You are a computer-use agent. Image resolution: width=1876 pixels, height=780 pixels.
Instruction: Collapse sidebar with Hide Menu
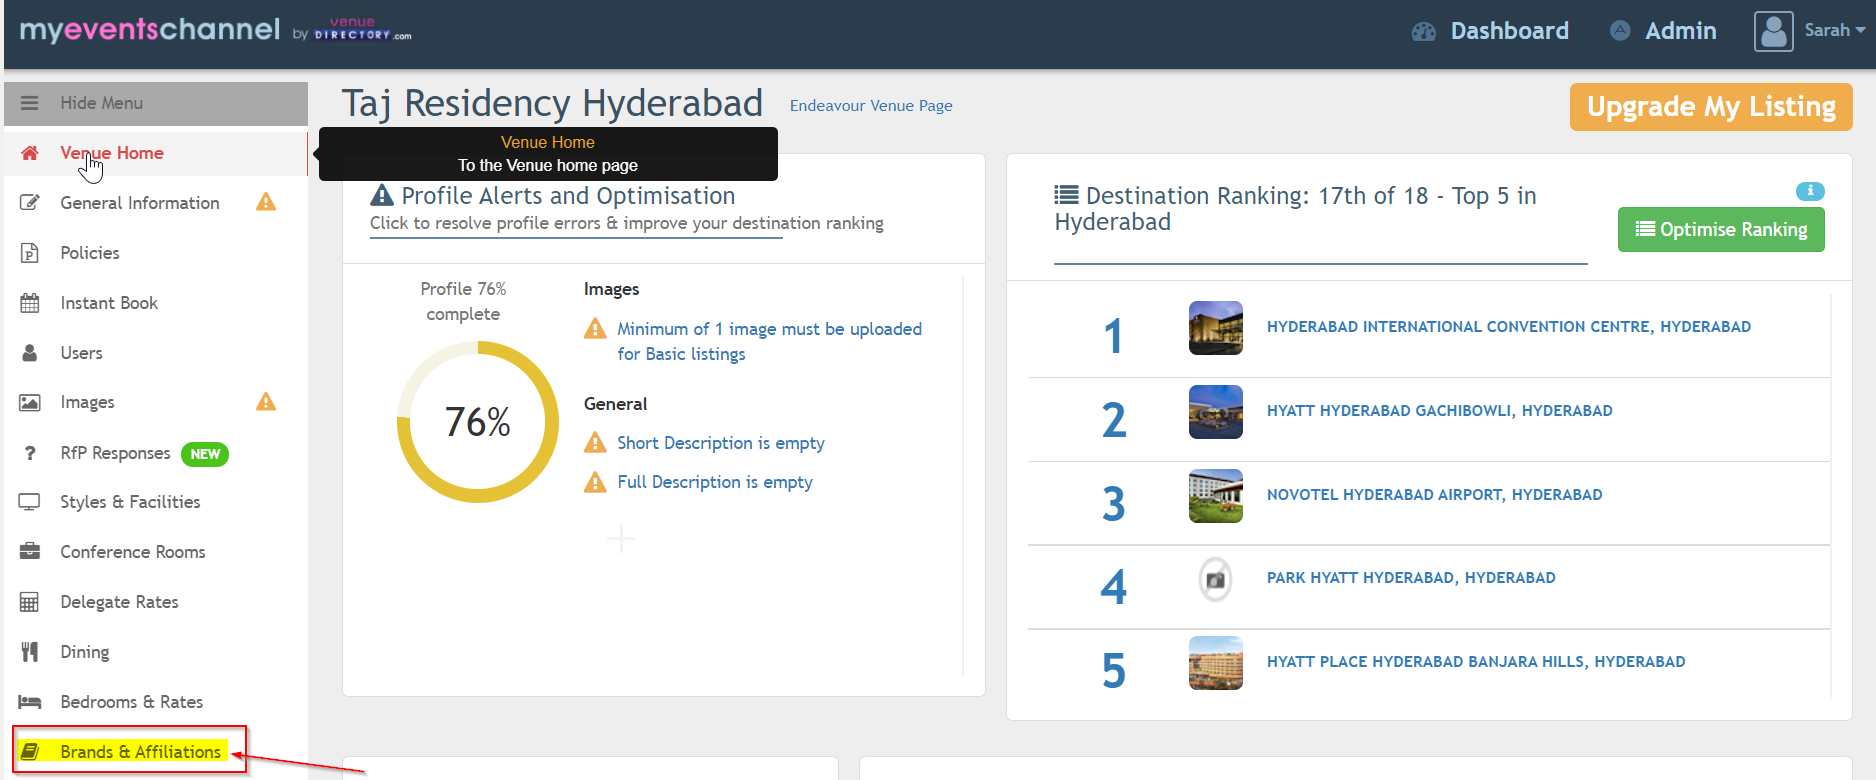(156, 103)
